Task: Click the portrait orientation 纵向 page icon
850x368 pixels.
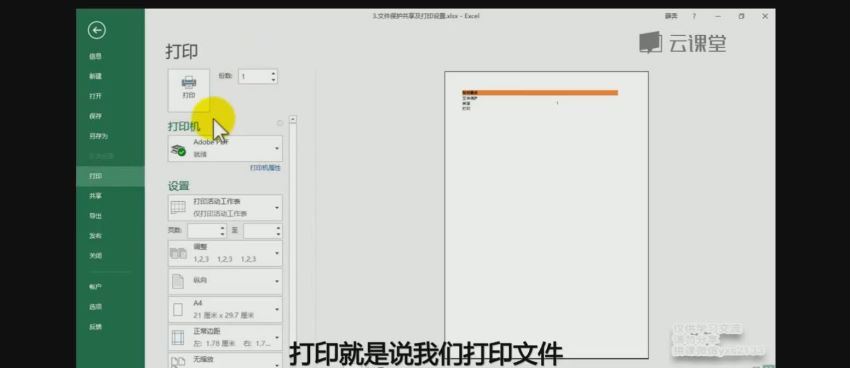Action: (x=178, y=281)
